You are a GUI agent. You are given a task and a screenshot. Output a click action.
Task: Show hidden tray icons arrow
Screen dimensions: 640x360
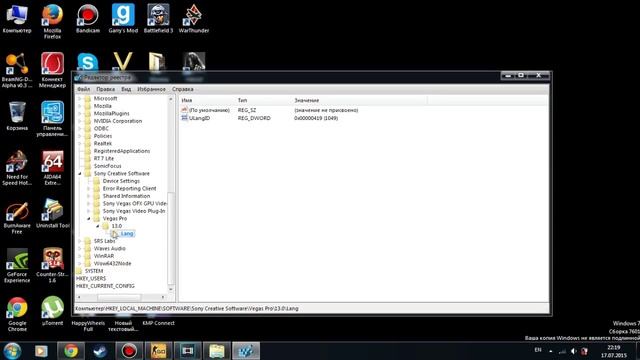551,351
